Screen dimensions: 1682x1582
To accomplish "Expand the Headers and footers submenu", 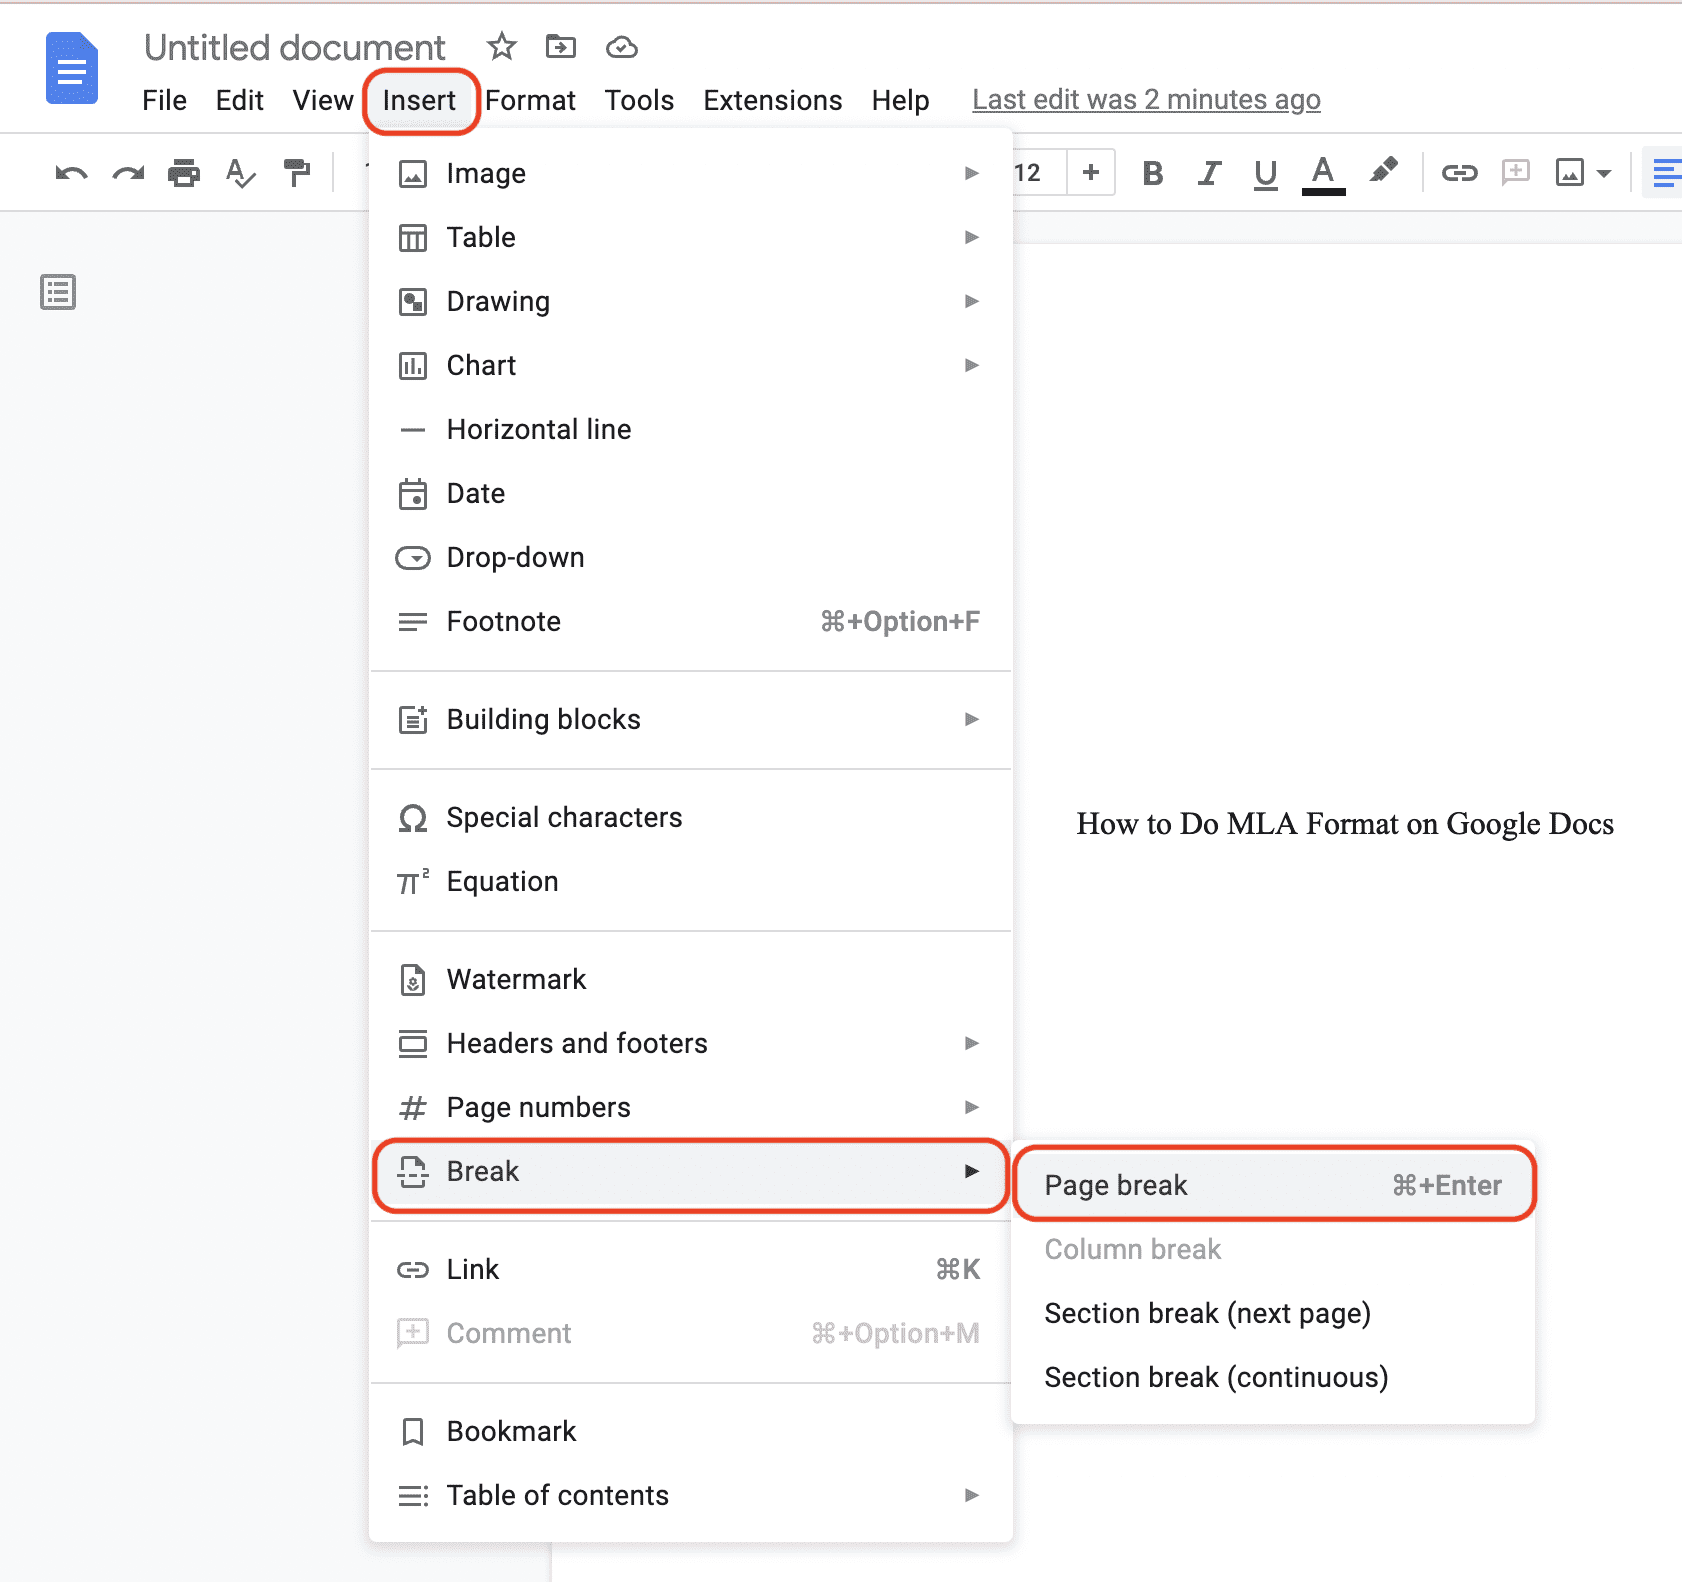I will (690, 1043).
